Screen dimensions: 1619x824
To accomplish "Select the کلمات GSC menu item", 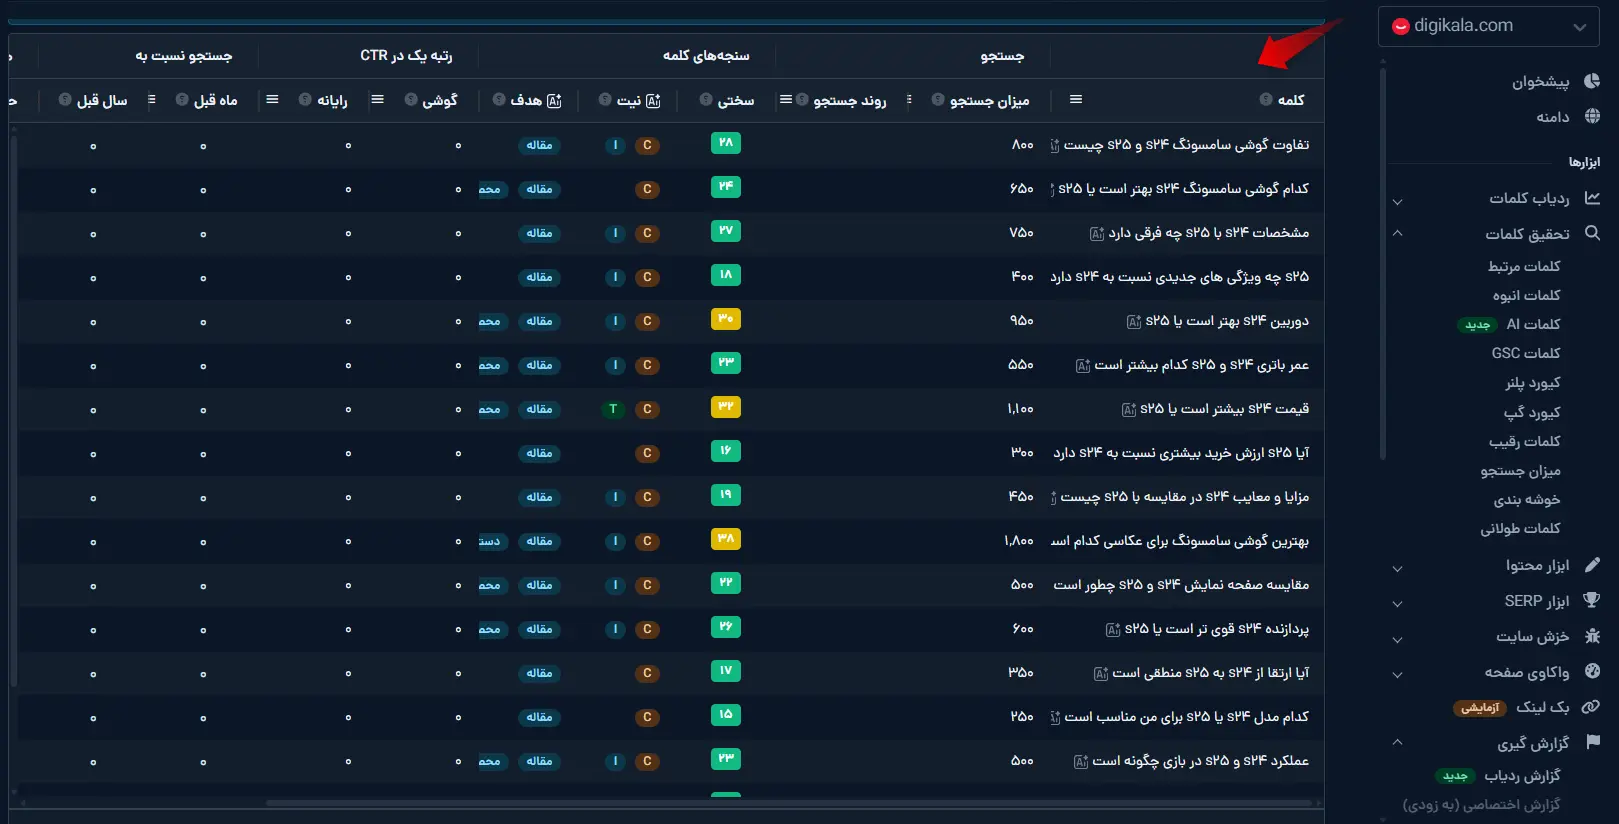I will [1525, 353].
